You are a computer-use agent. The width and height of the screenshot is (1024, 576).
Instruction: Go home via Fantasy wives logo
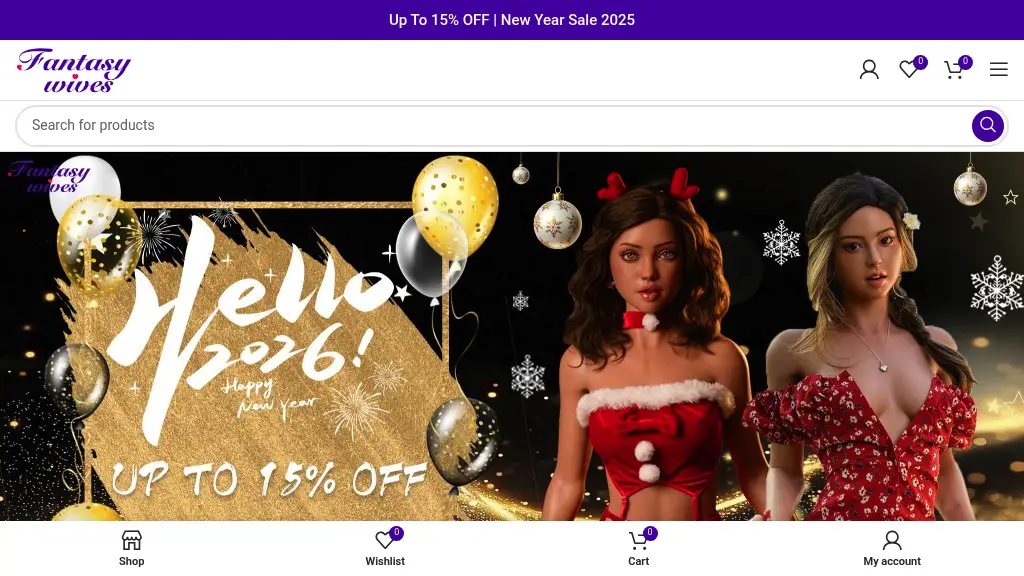(x=74, y=70)
